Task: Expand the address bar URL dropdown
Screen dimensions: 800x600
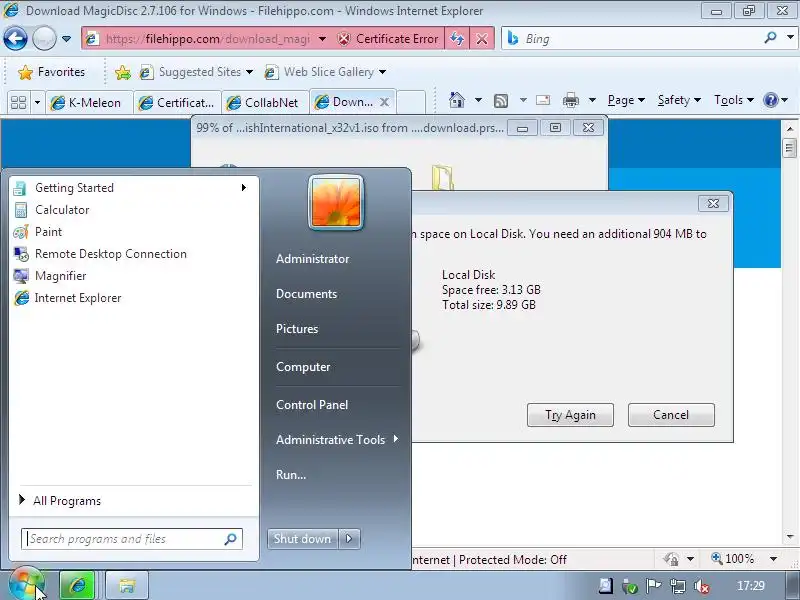Action: 322,39
